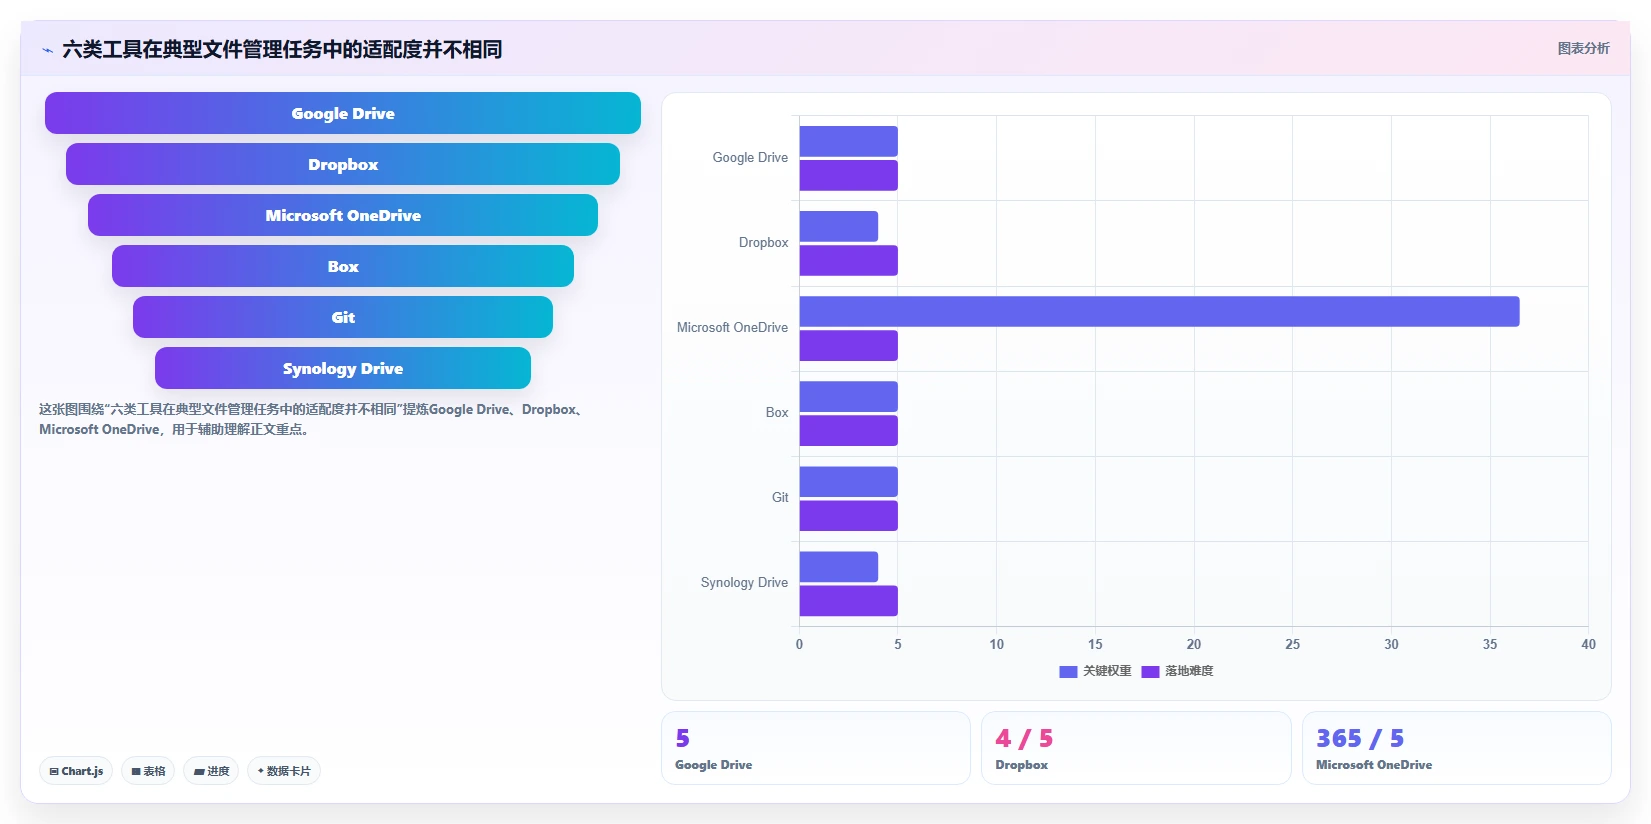Click the blue 关键权重 bar for Microsoft OneDrive
The width and height of the screenshot is (1651, 824).
tap(1159, 311)
